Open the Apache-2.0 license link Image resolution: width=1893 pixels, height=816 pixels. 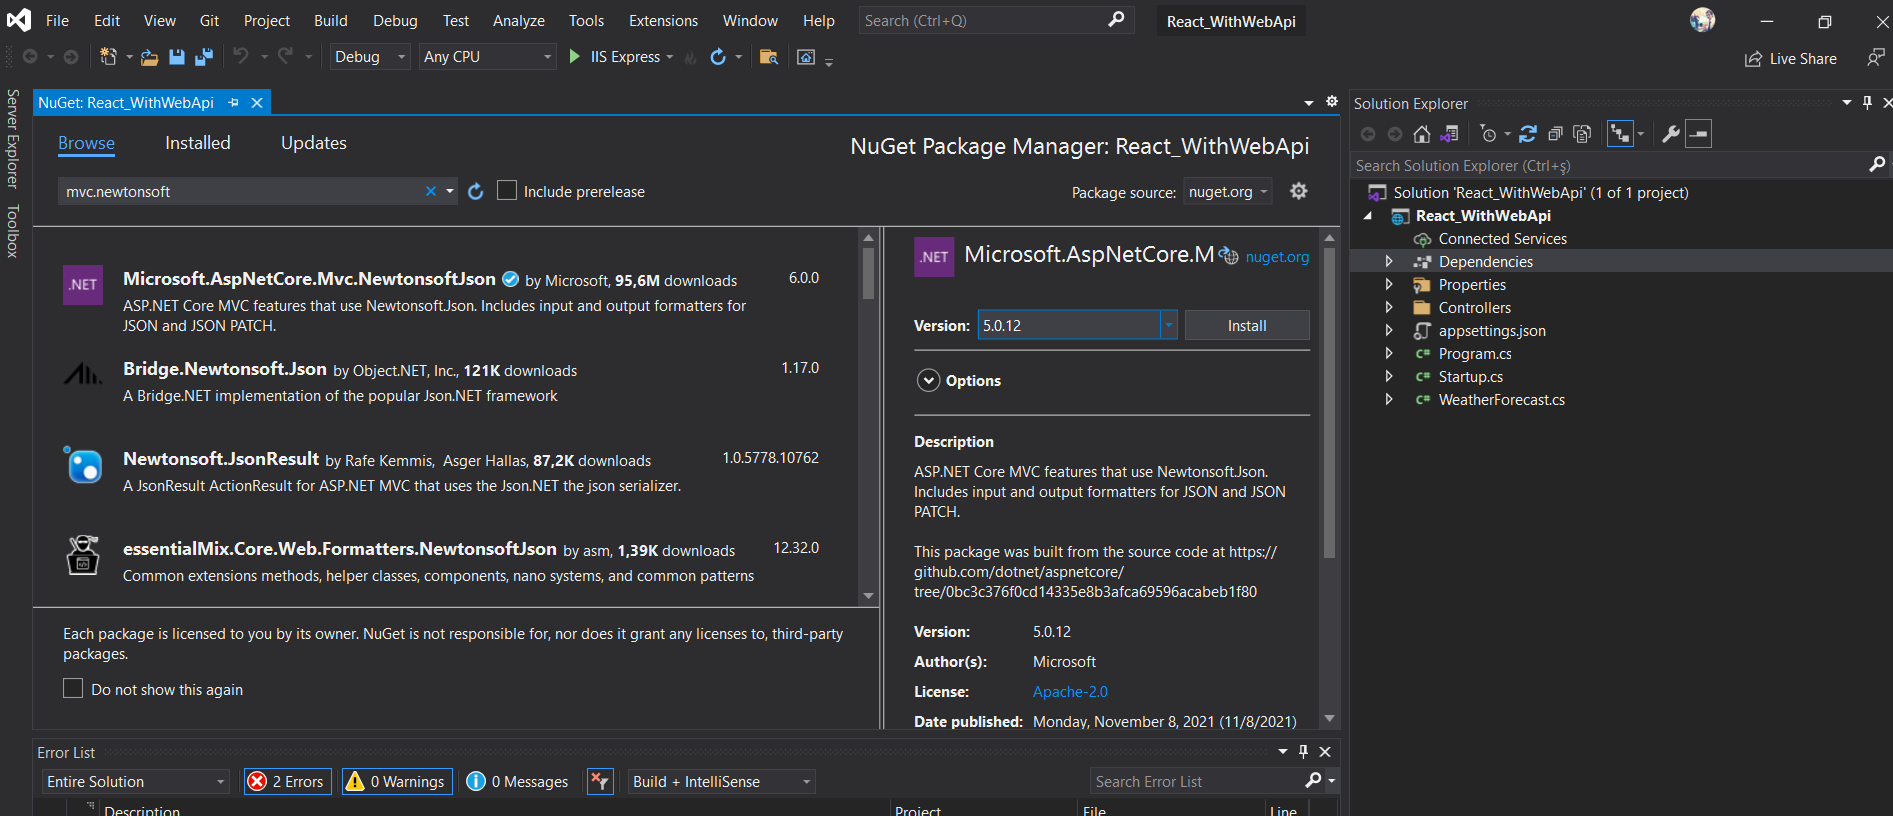click(x=1069, y=692)
